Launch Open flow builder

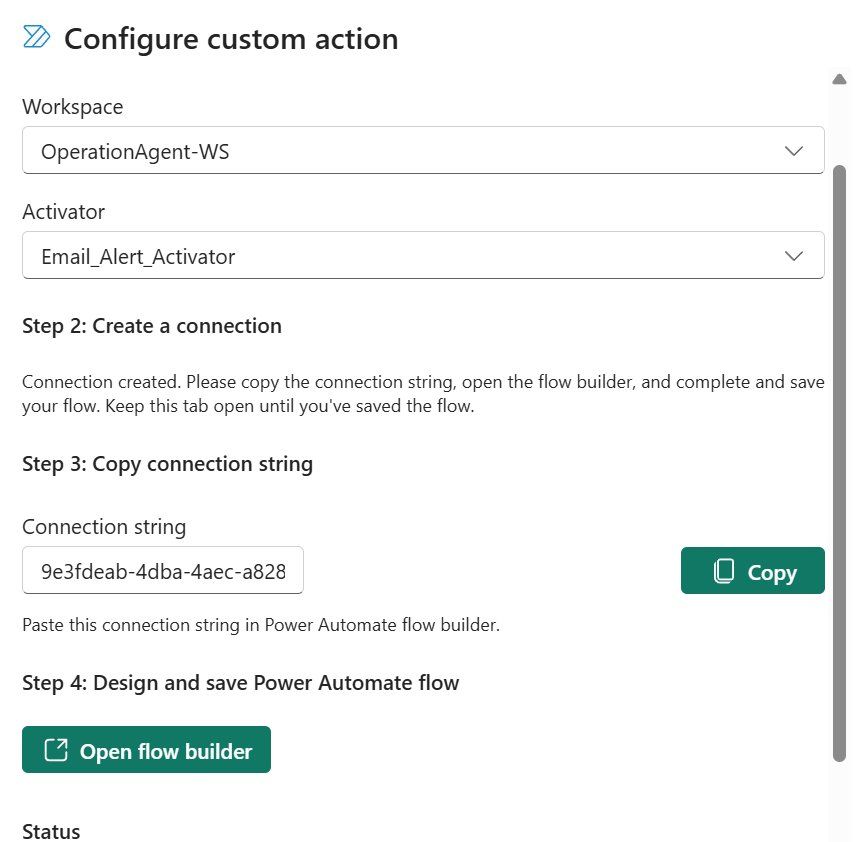(x=146, y=751)
